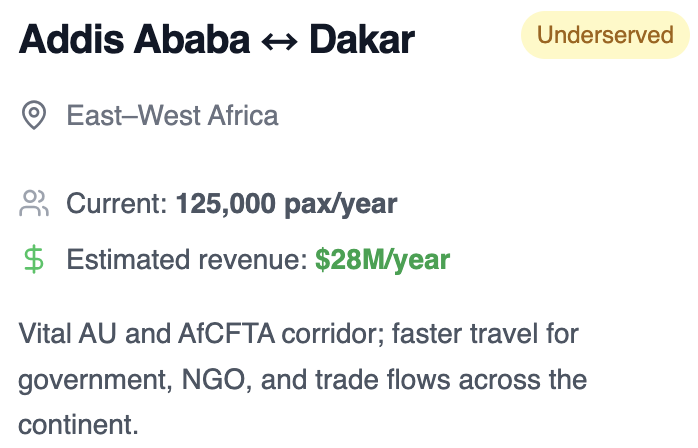
Task: Click Addis Ababa in the heading
Action: (x=134, y=40)
